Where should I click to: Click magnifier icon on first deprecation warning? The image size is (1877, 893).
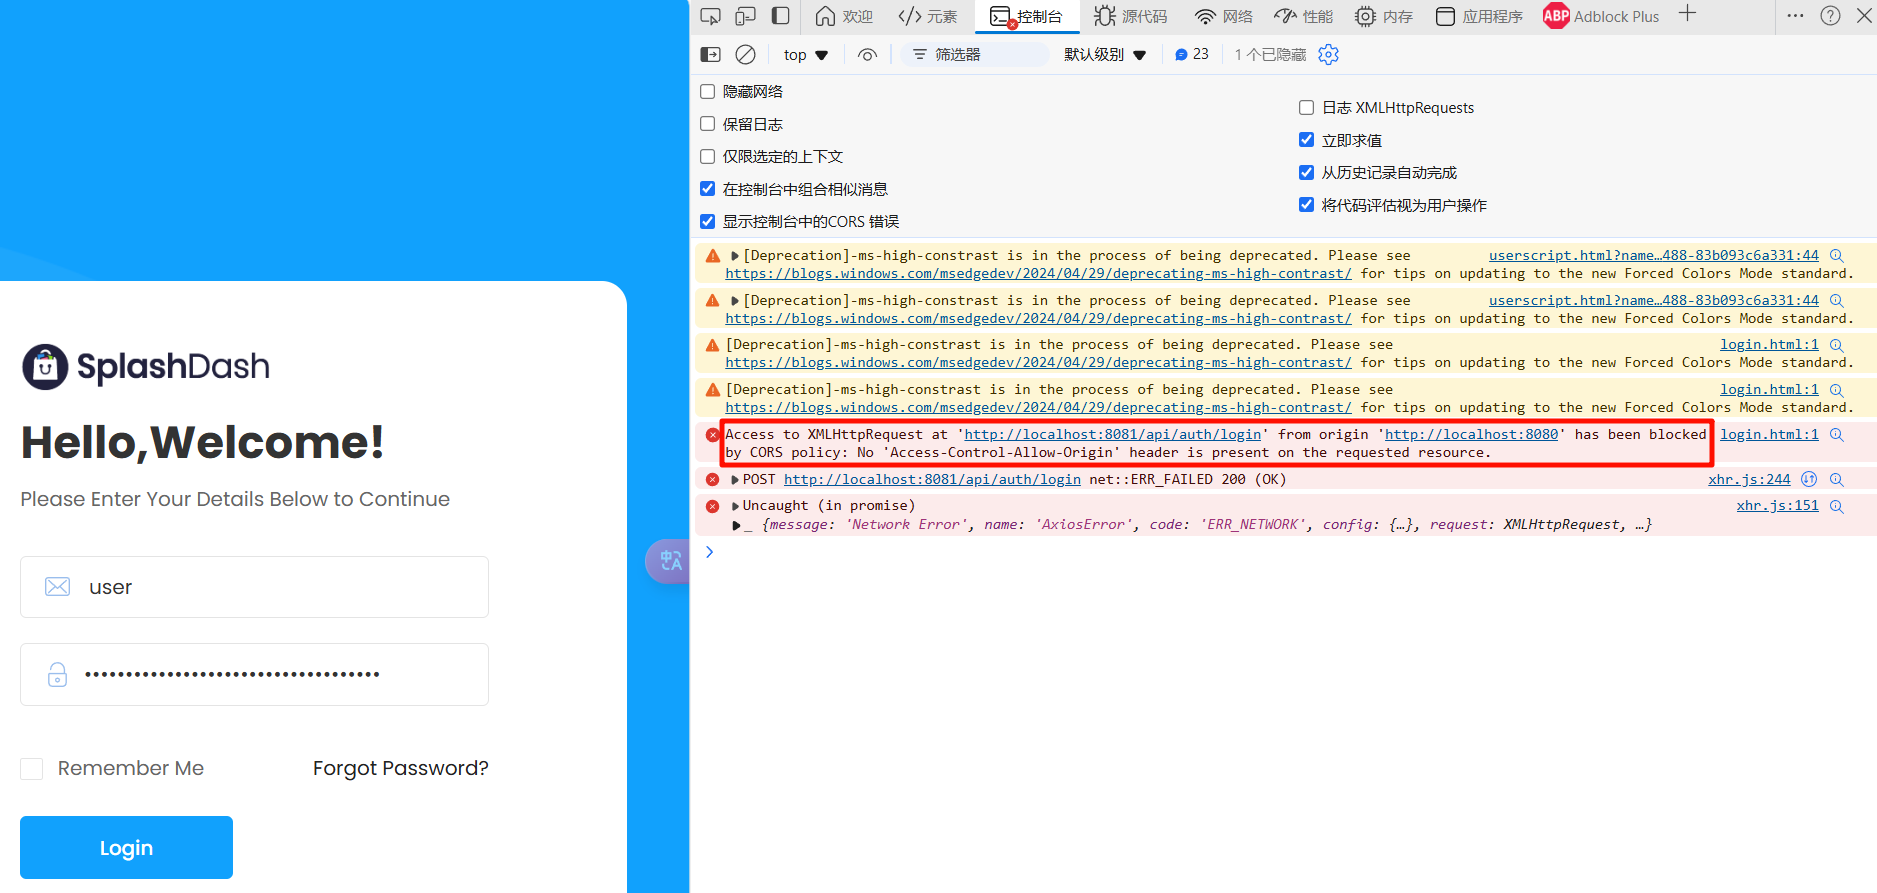coord(1836,256)
